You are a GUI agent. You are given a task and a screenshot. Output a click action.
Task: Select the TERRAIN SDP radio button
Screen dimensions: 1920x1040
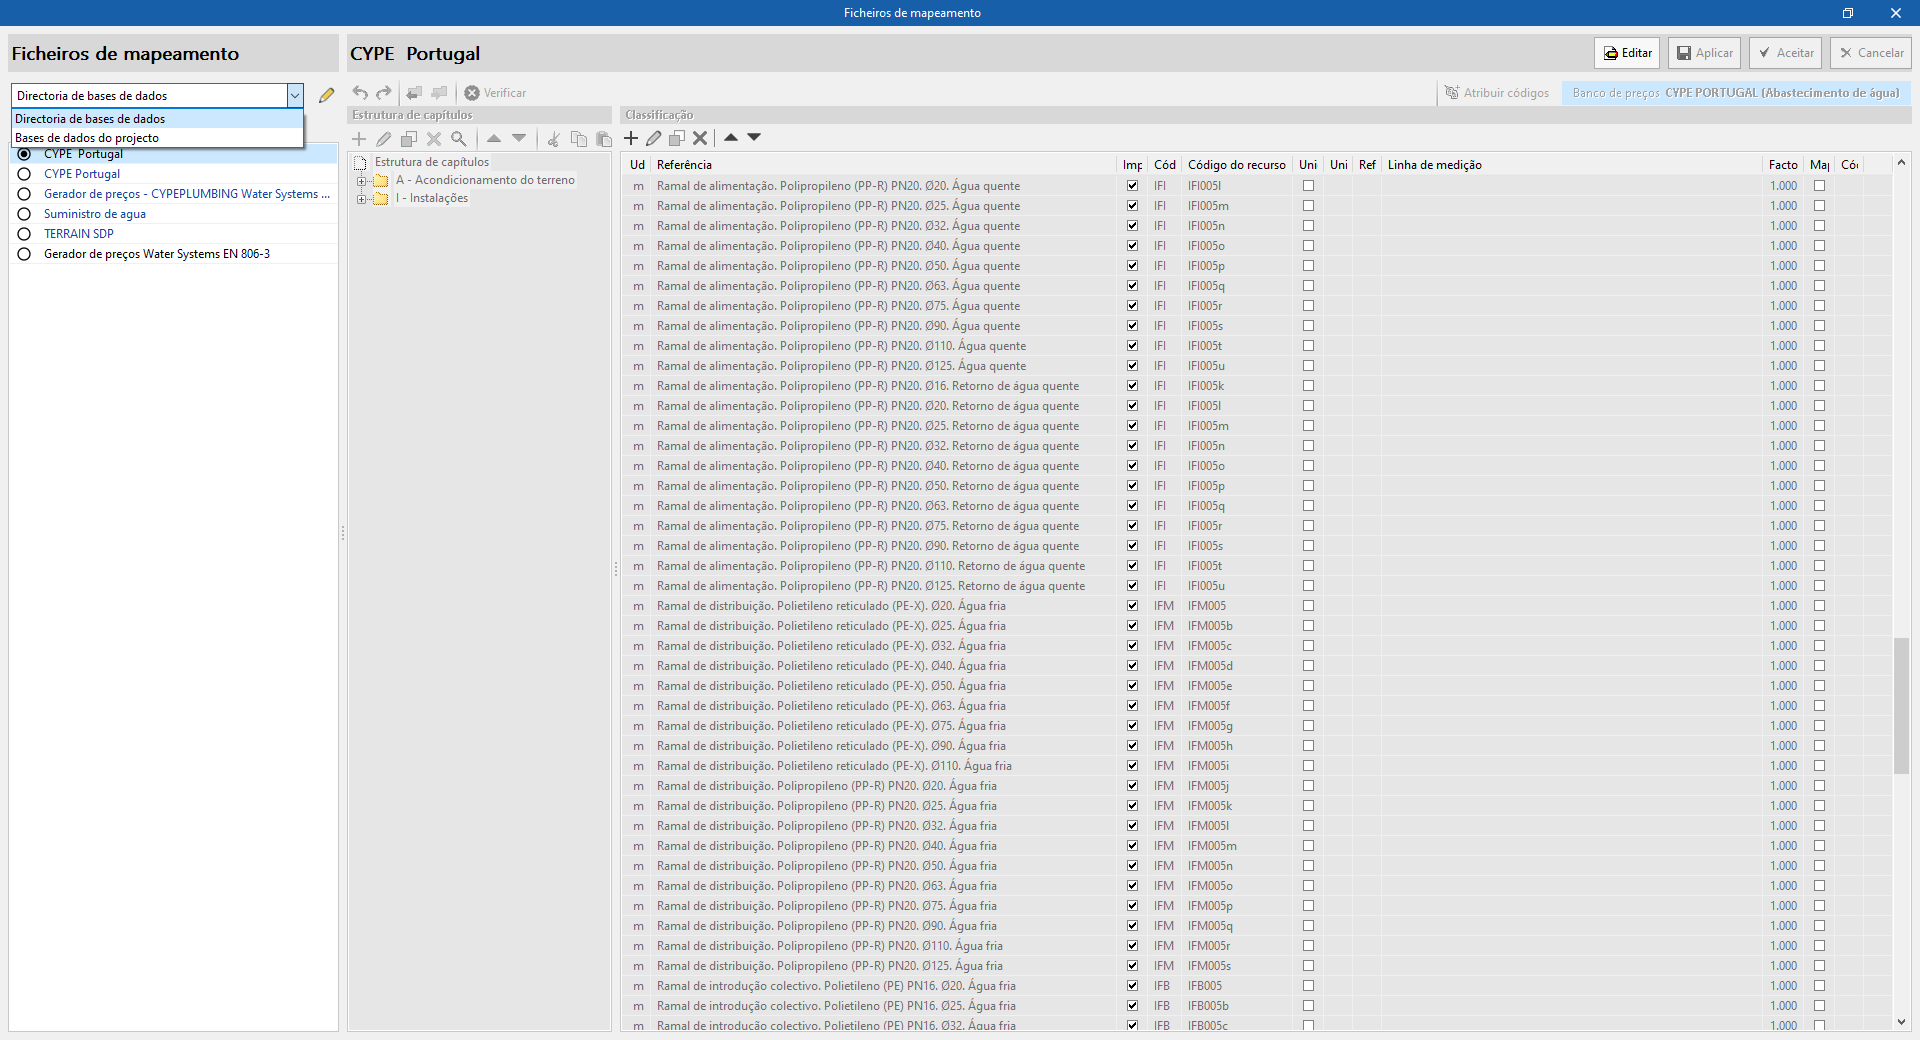coord(24,234)
